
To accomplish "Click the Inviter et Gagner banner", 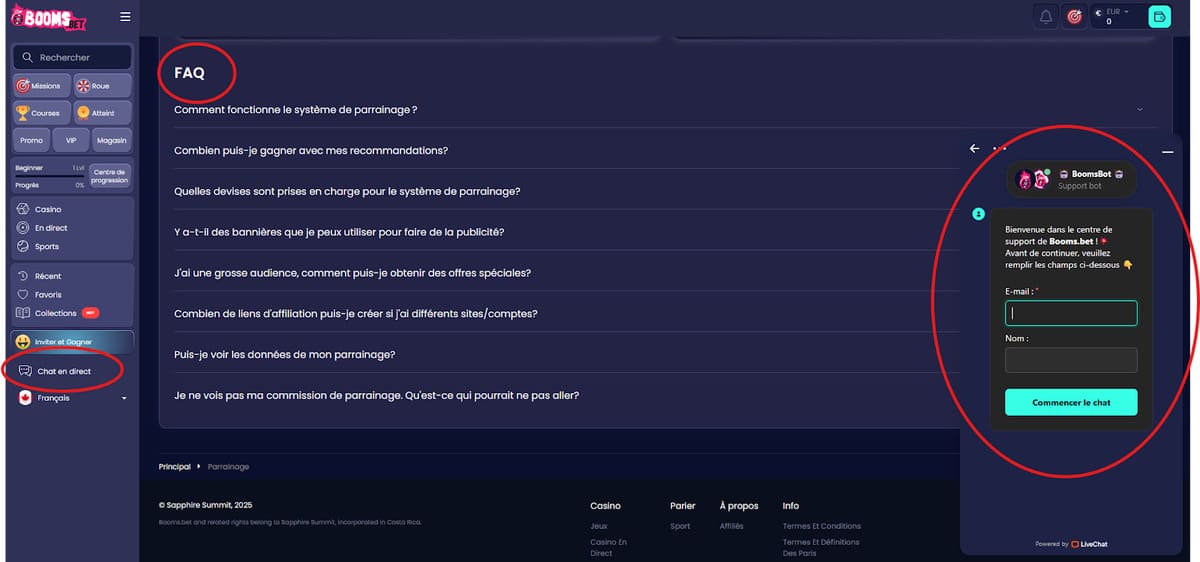I will [72, 342].
